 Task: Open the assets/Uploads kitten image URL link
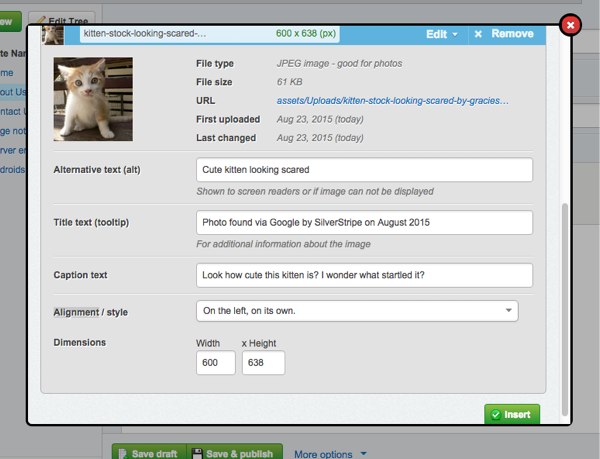coord(393,101)
